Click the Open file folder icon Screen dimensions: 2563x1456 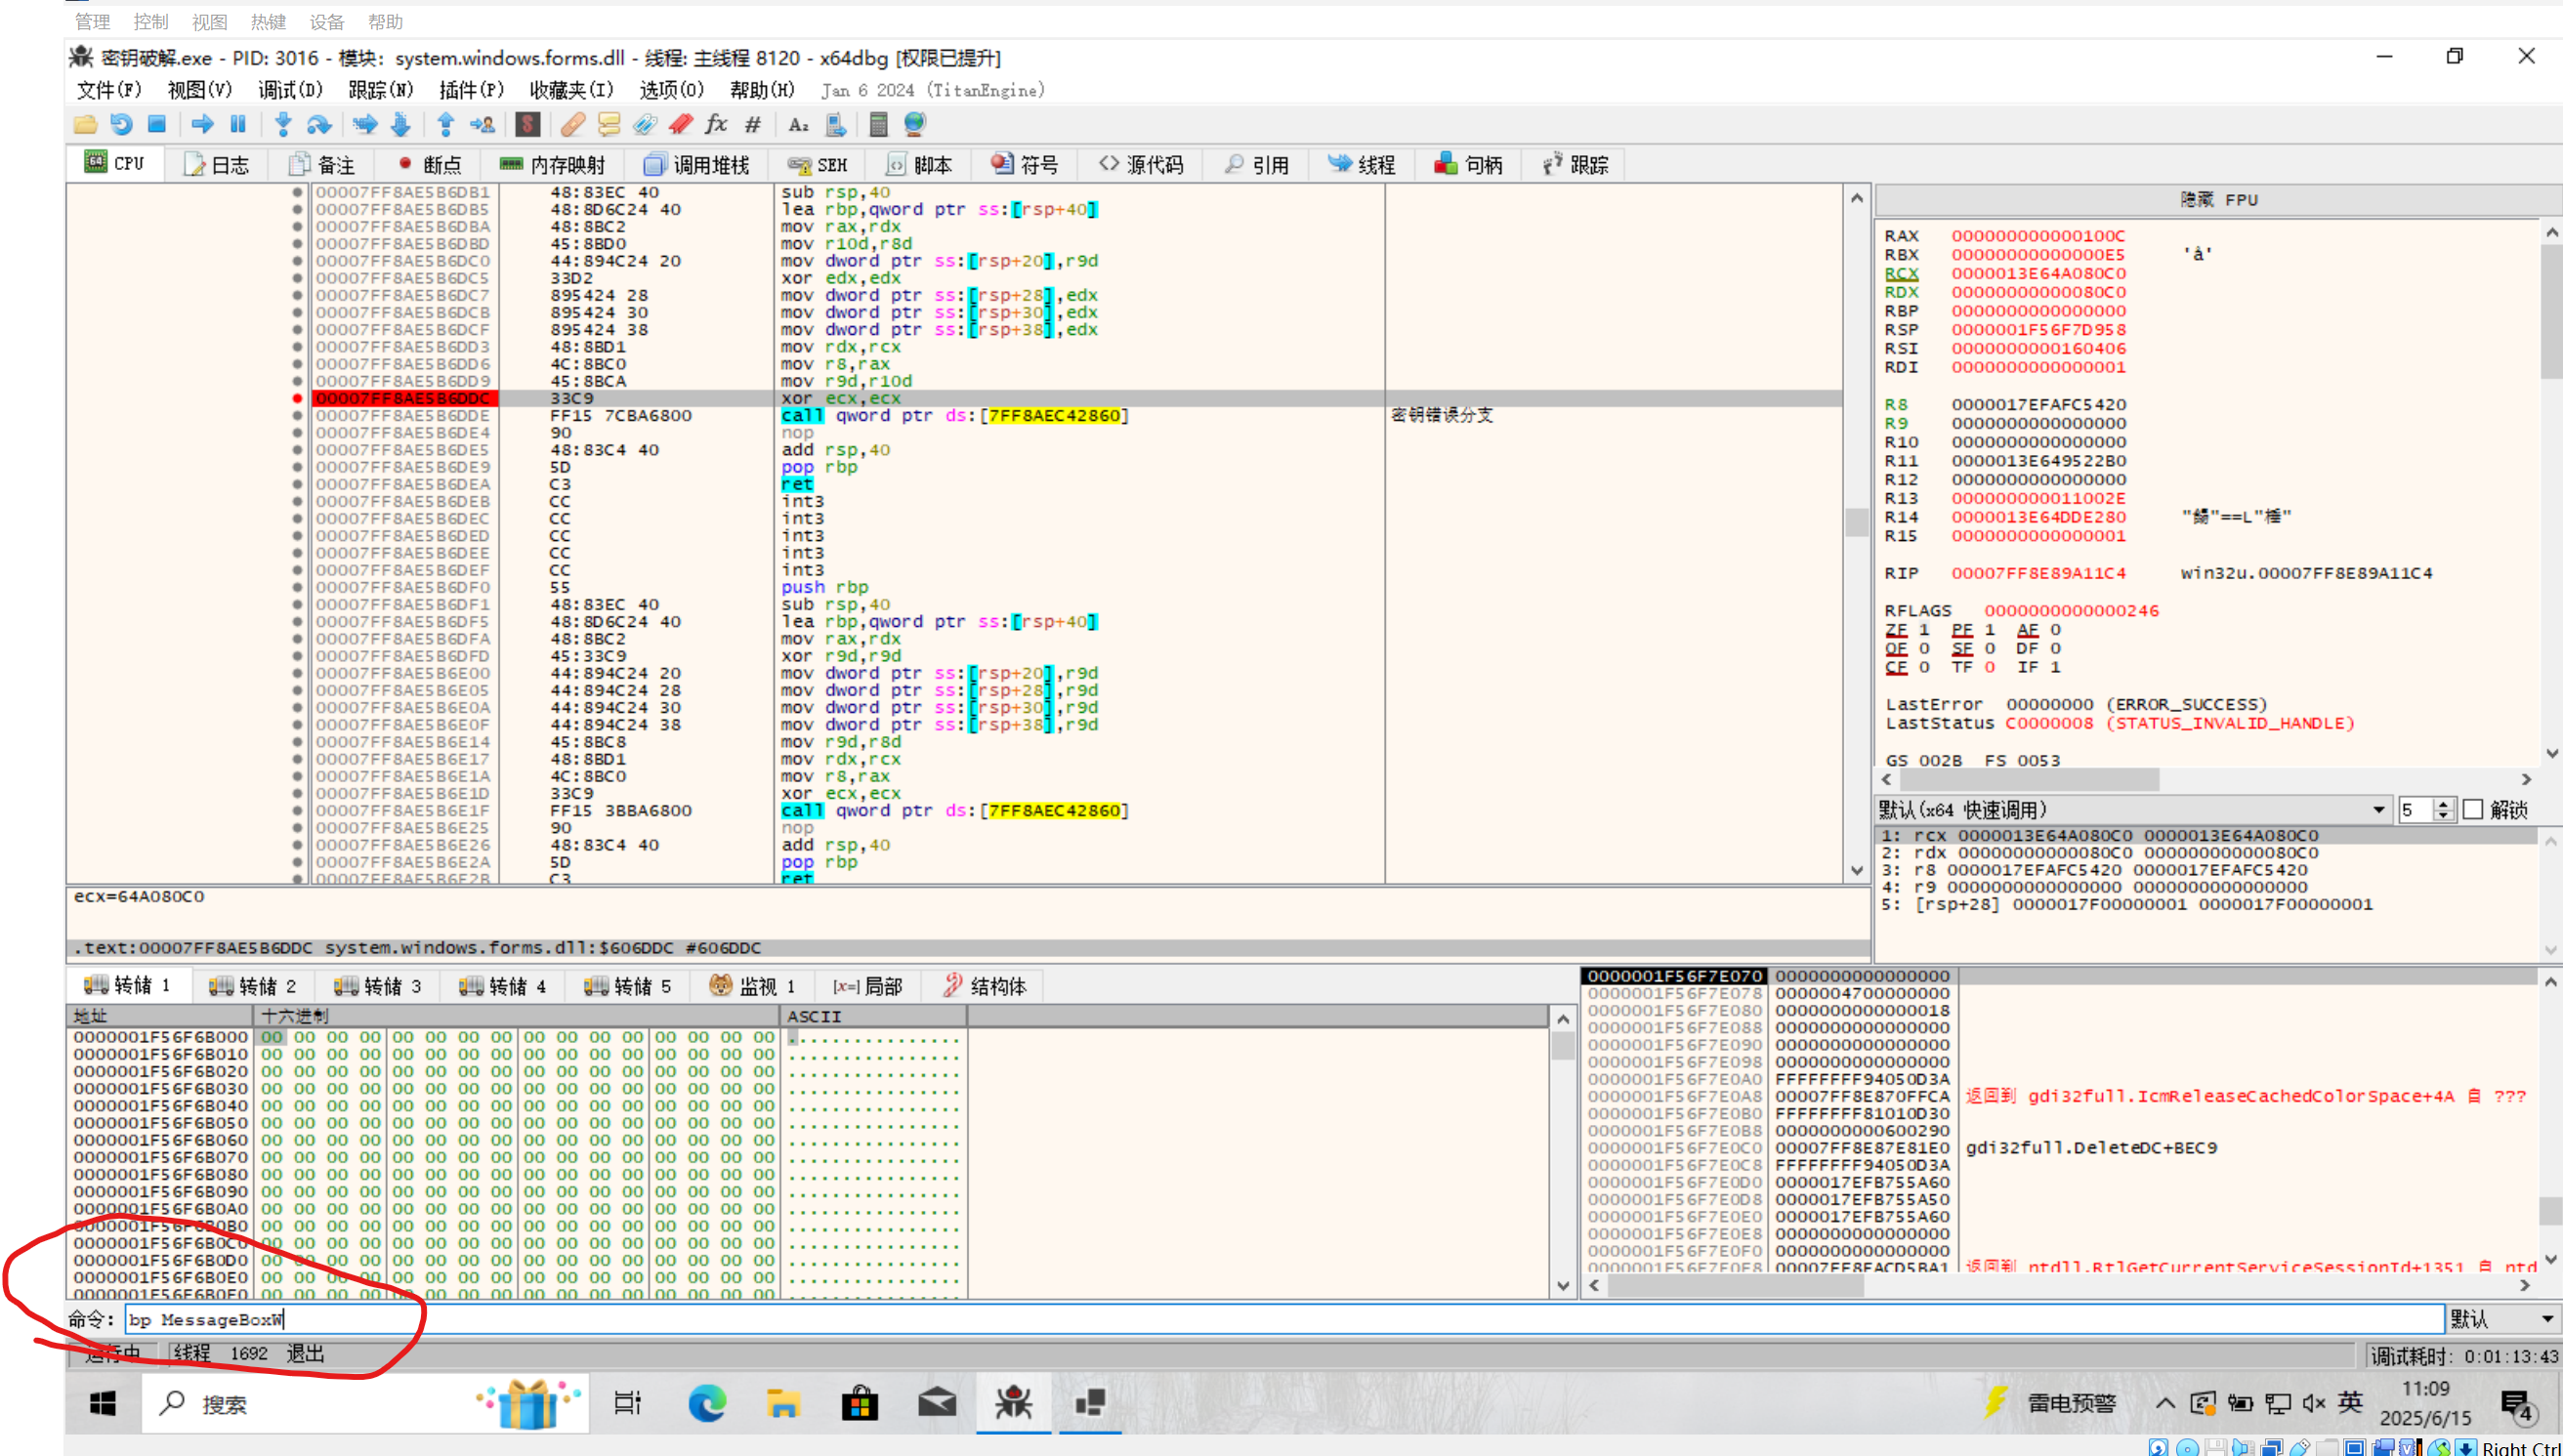(x=85, y=124)
